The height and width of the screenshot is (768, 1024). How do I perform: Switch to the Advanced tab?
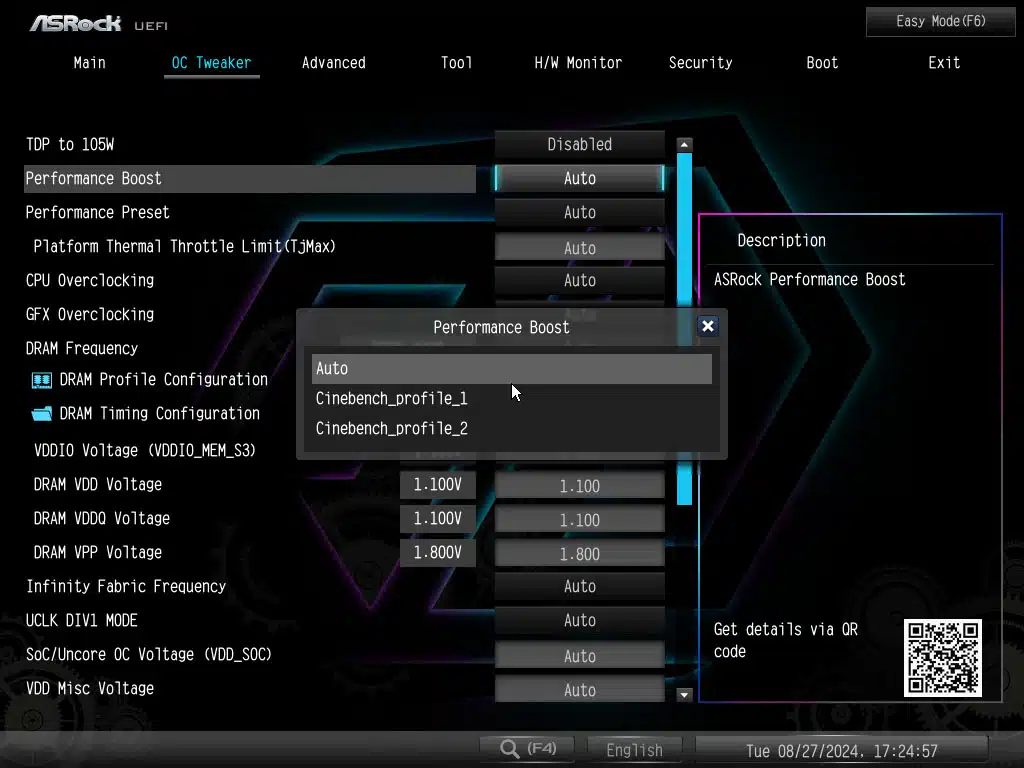coord(333,62)
